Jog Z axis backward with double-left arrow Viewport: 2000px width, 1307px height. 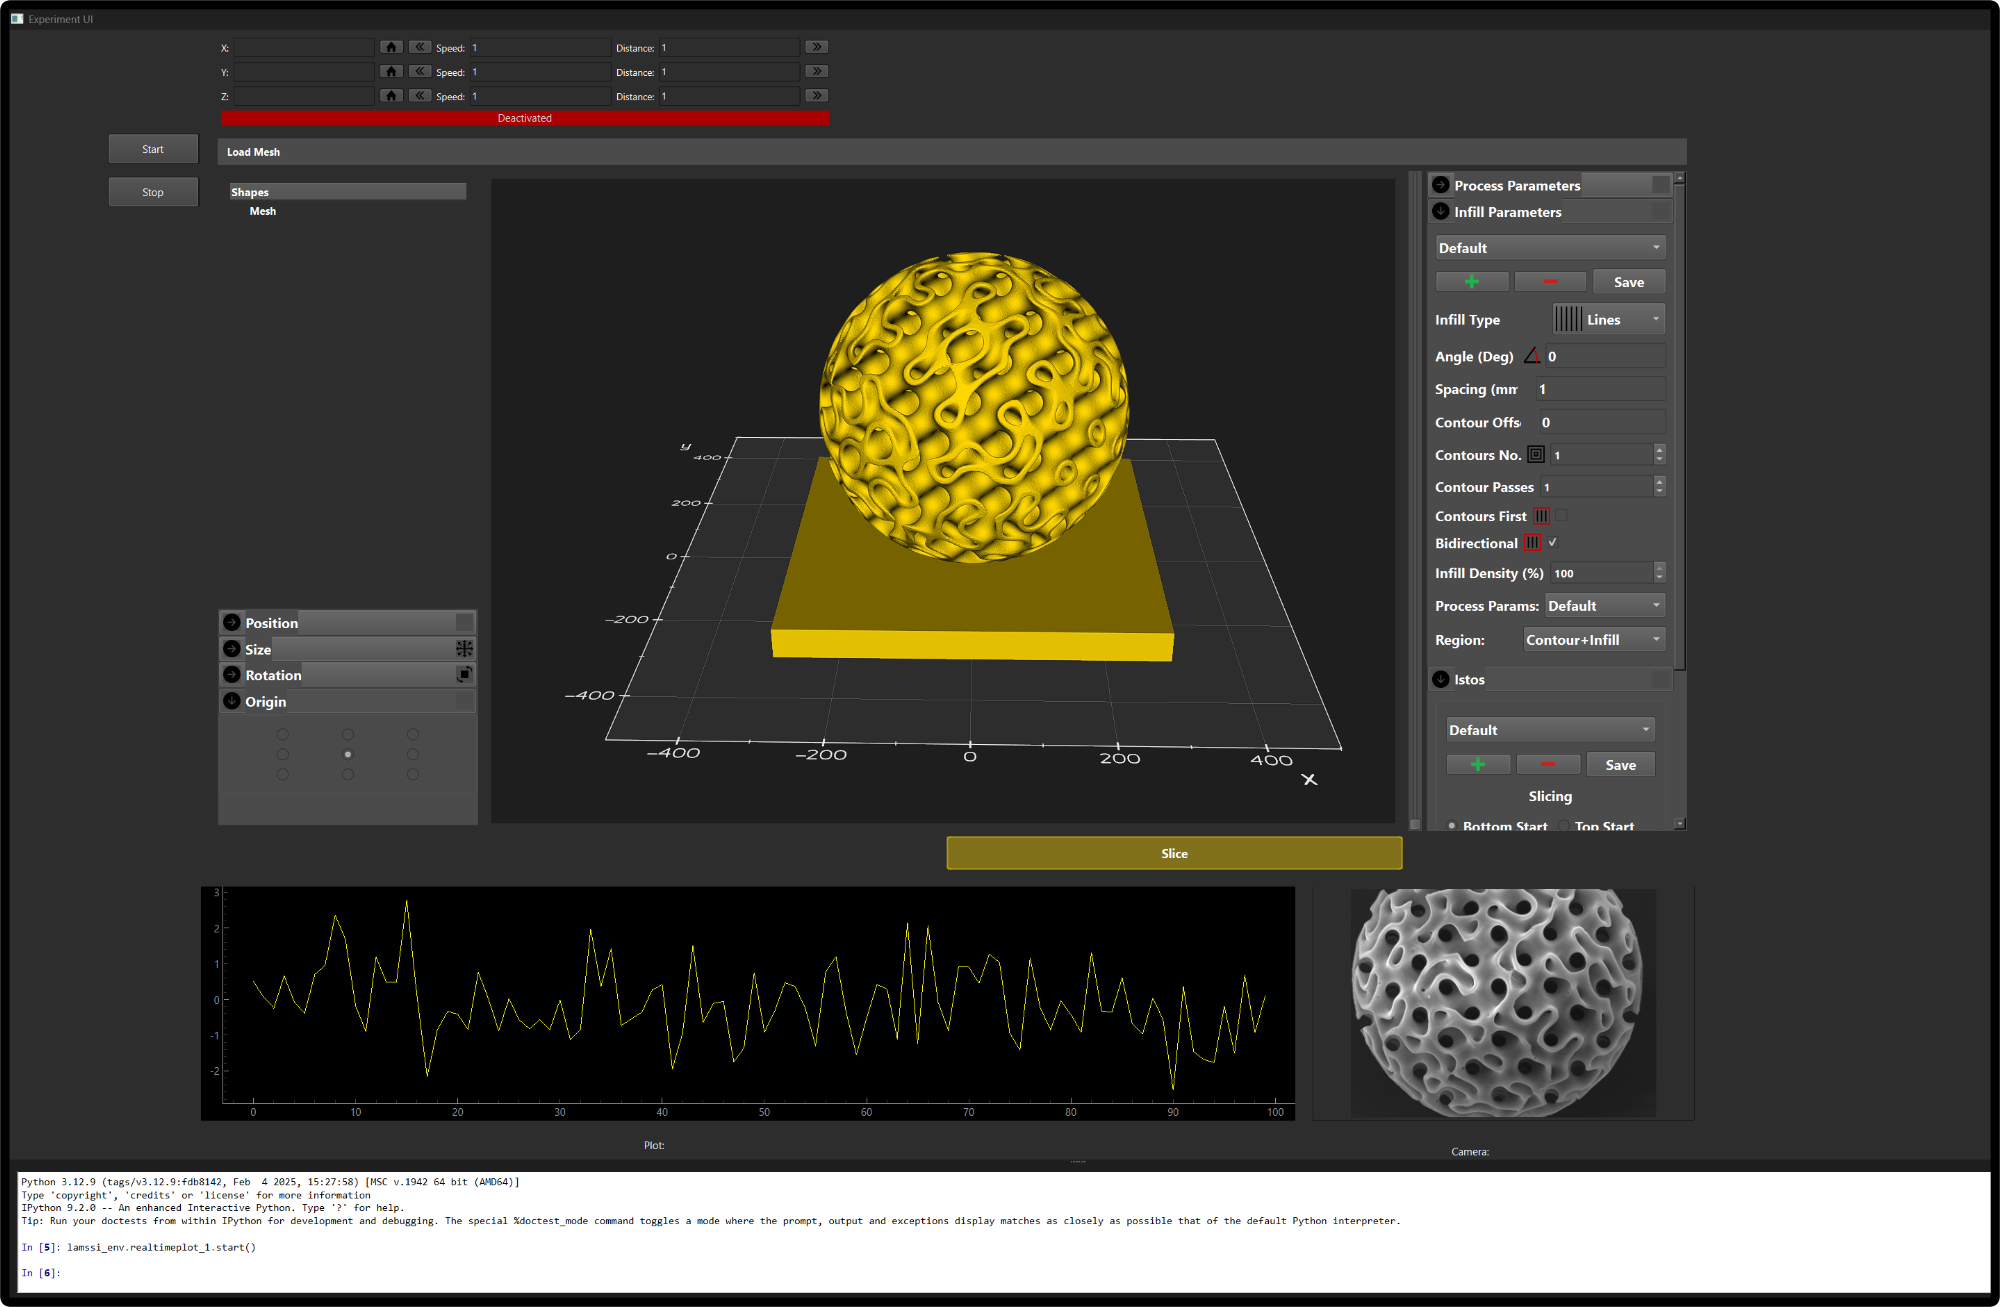[x=420, y=96]
